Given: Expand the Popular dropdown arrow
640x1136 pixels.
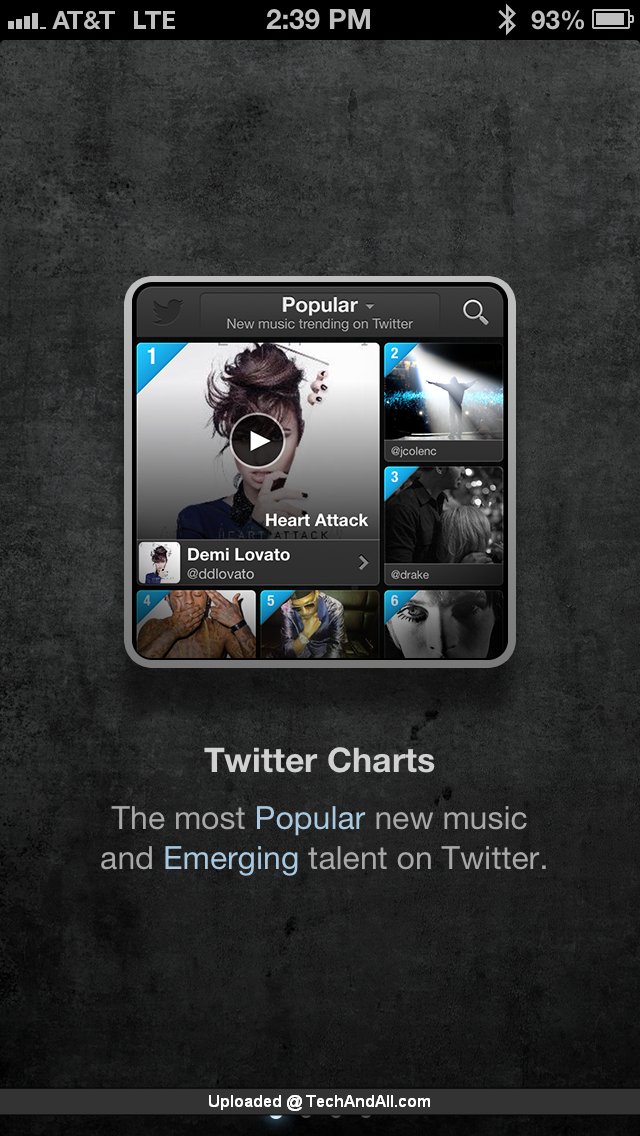Looking at the screenshot, I should [370, 306].
